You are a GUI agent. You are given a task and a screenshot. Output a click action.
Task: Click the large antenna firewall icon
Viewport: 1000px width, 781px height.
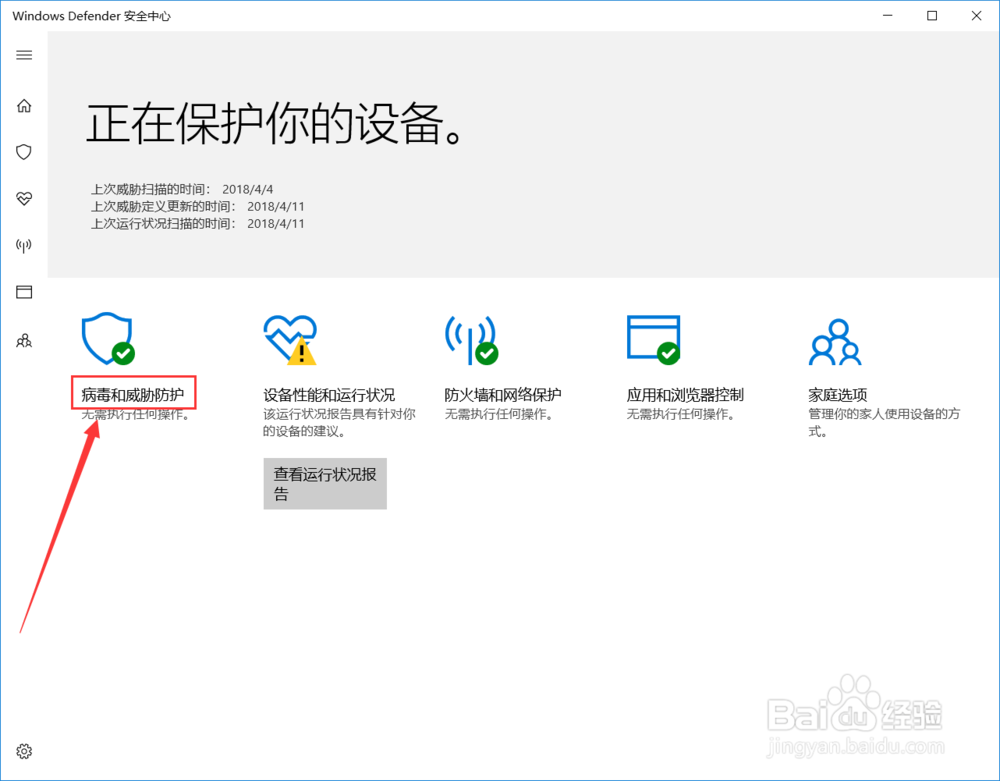point(471,340)
